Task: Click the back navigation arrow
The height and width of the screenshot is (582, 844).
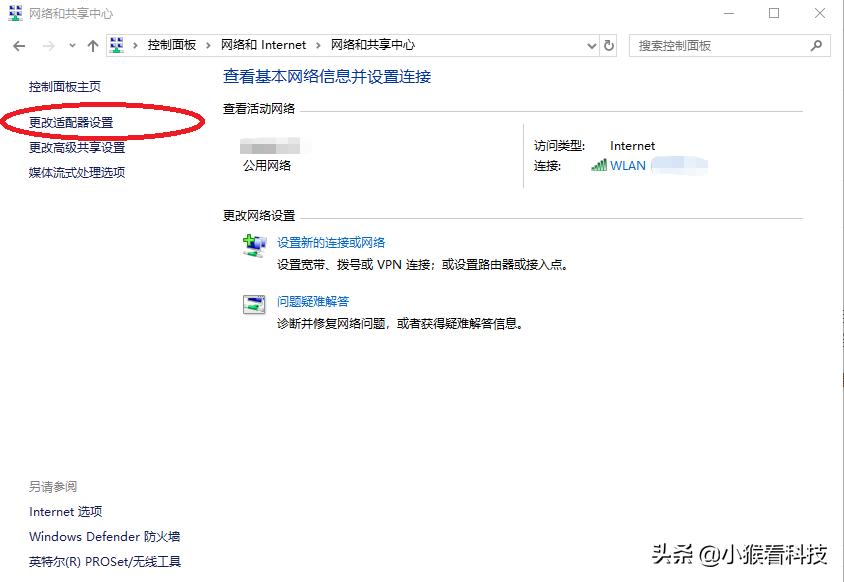Action: coord(18,45)
